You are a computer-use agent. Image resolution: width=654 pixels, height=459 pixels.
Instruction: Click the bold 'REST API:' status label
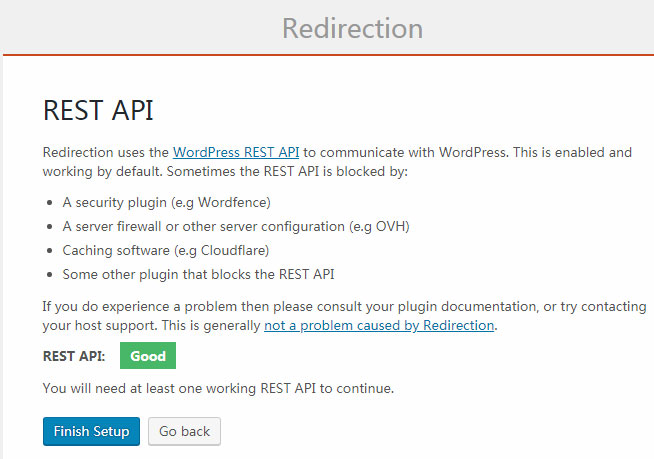74,356
